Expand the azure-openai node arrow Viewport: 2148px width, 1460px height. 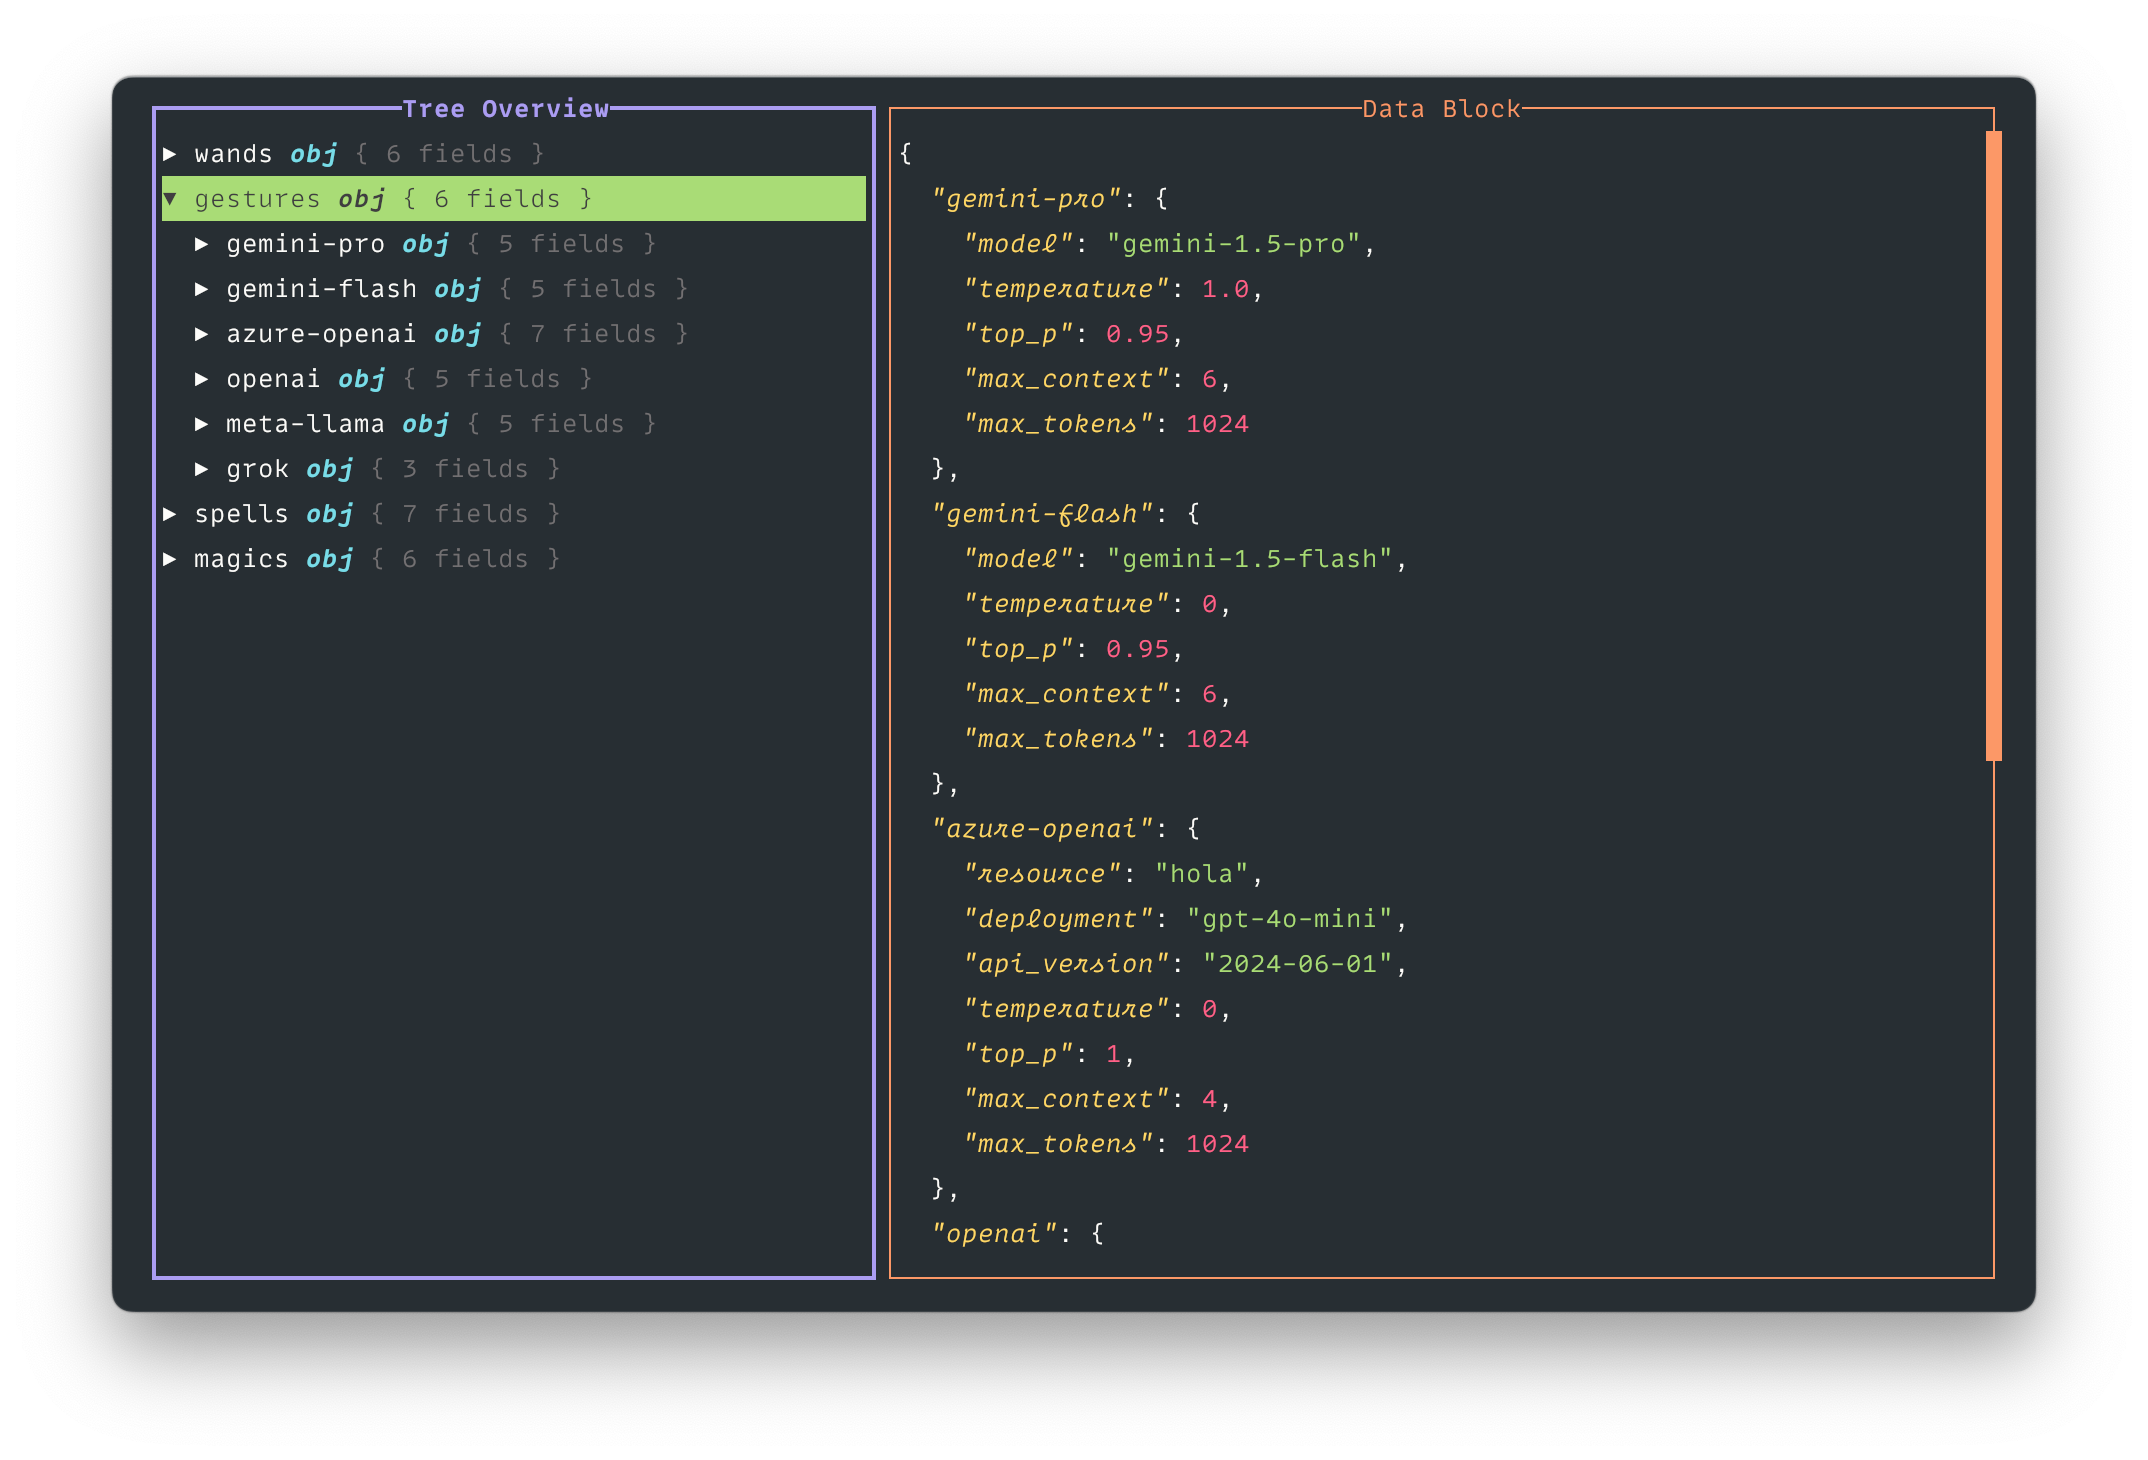point(202,334)
